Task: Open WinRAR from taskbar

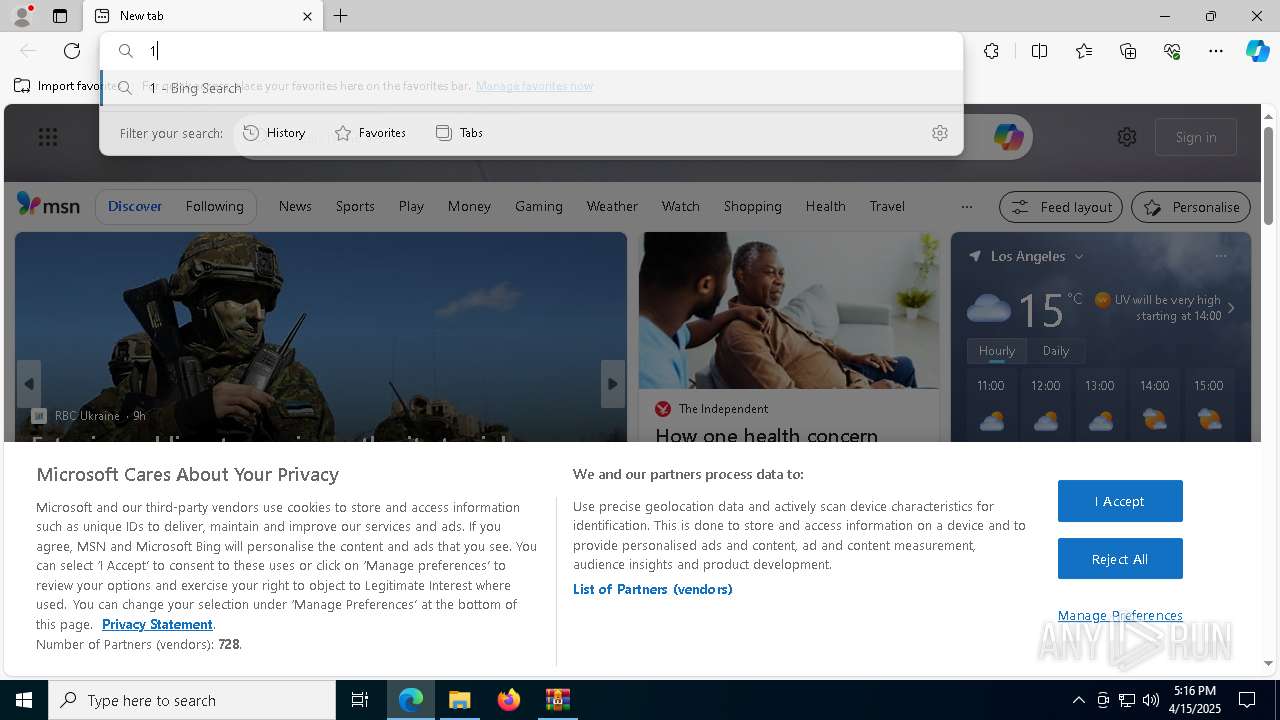Action: [x=557, y=700]
